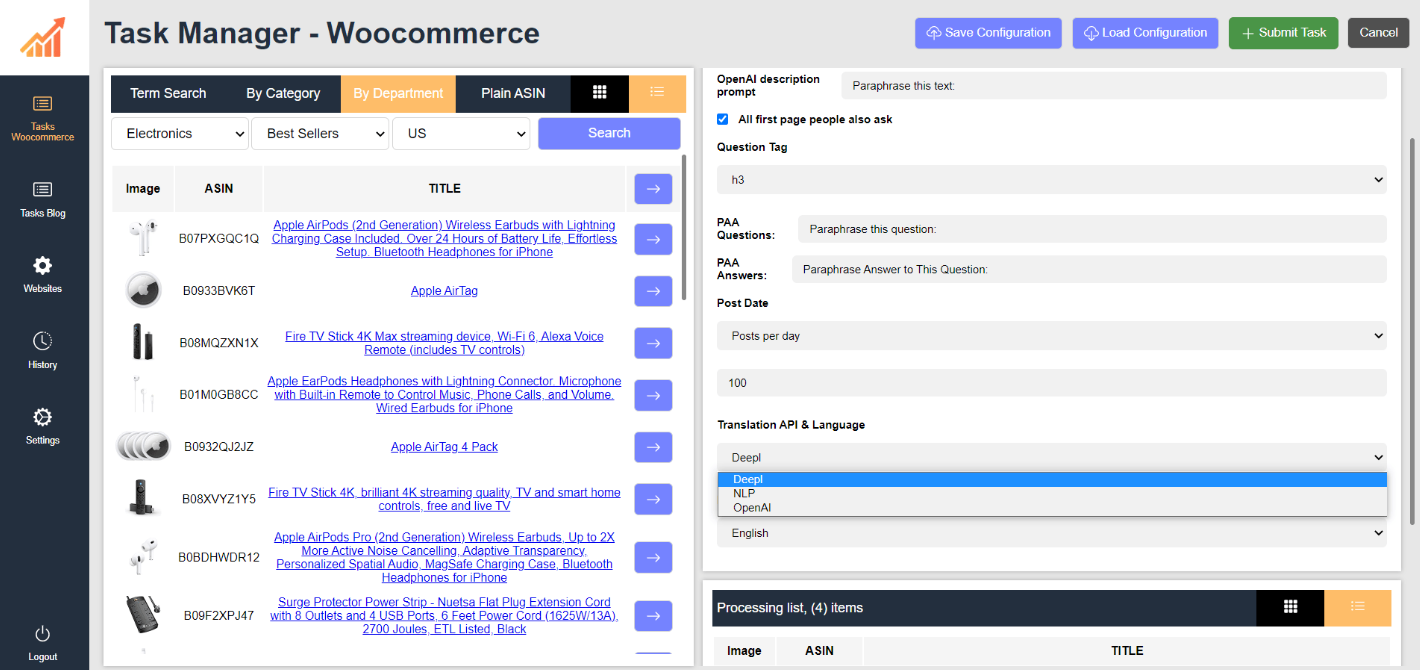The height and width of the screenshot is (670, 1420).
Task: Switch to the Term Search tab
Action: click(x=168, y=93)
